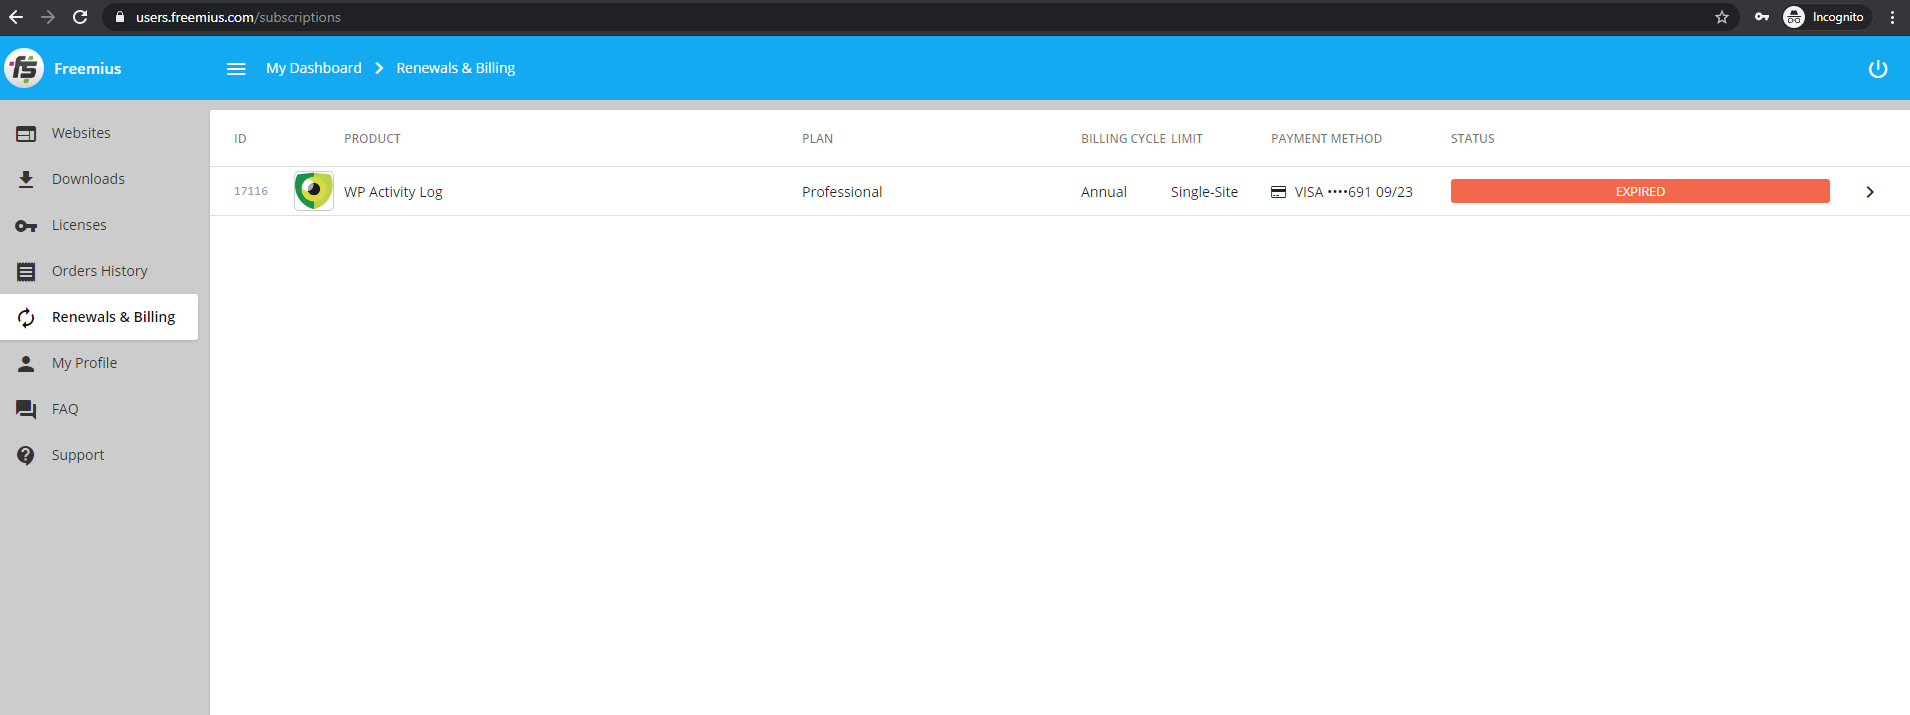Toggle the hamburger sidebar menu

[x=236, y=69]
